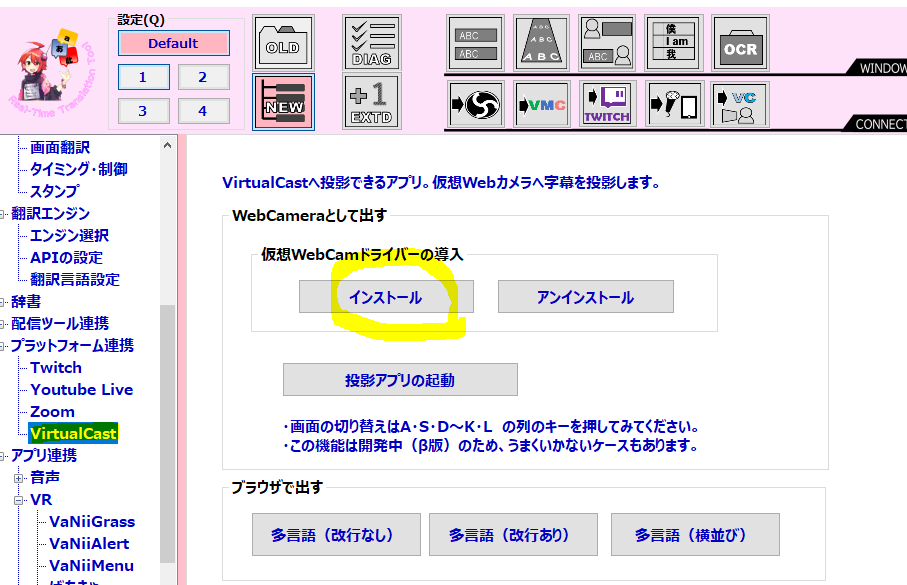Select settings preset 2
The height and width of the screenshot is (585, 907).
204,77
